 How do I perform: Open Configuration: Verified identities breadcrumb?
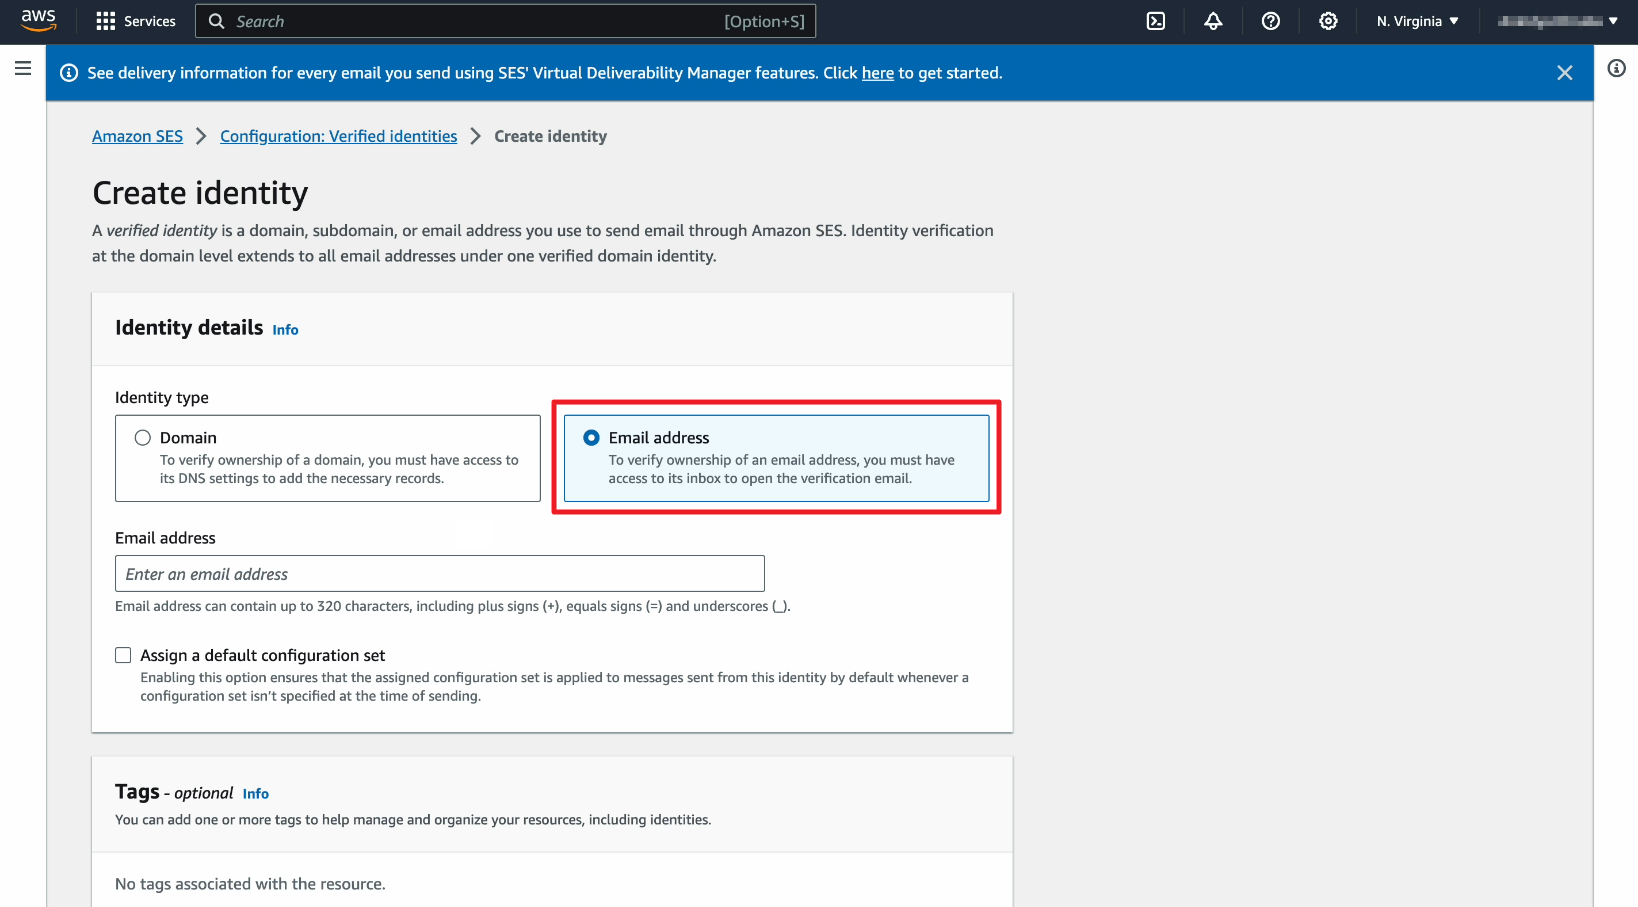[x=338, y=136]
